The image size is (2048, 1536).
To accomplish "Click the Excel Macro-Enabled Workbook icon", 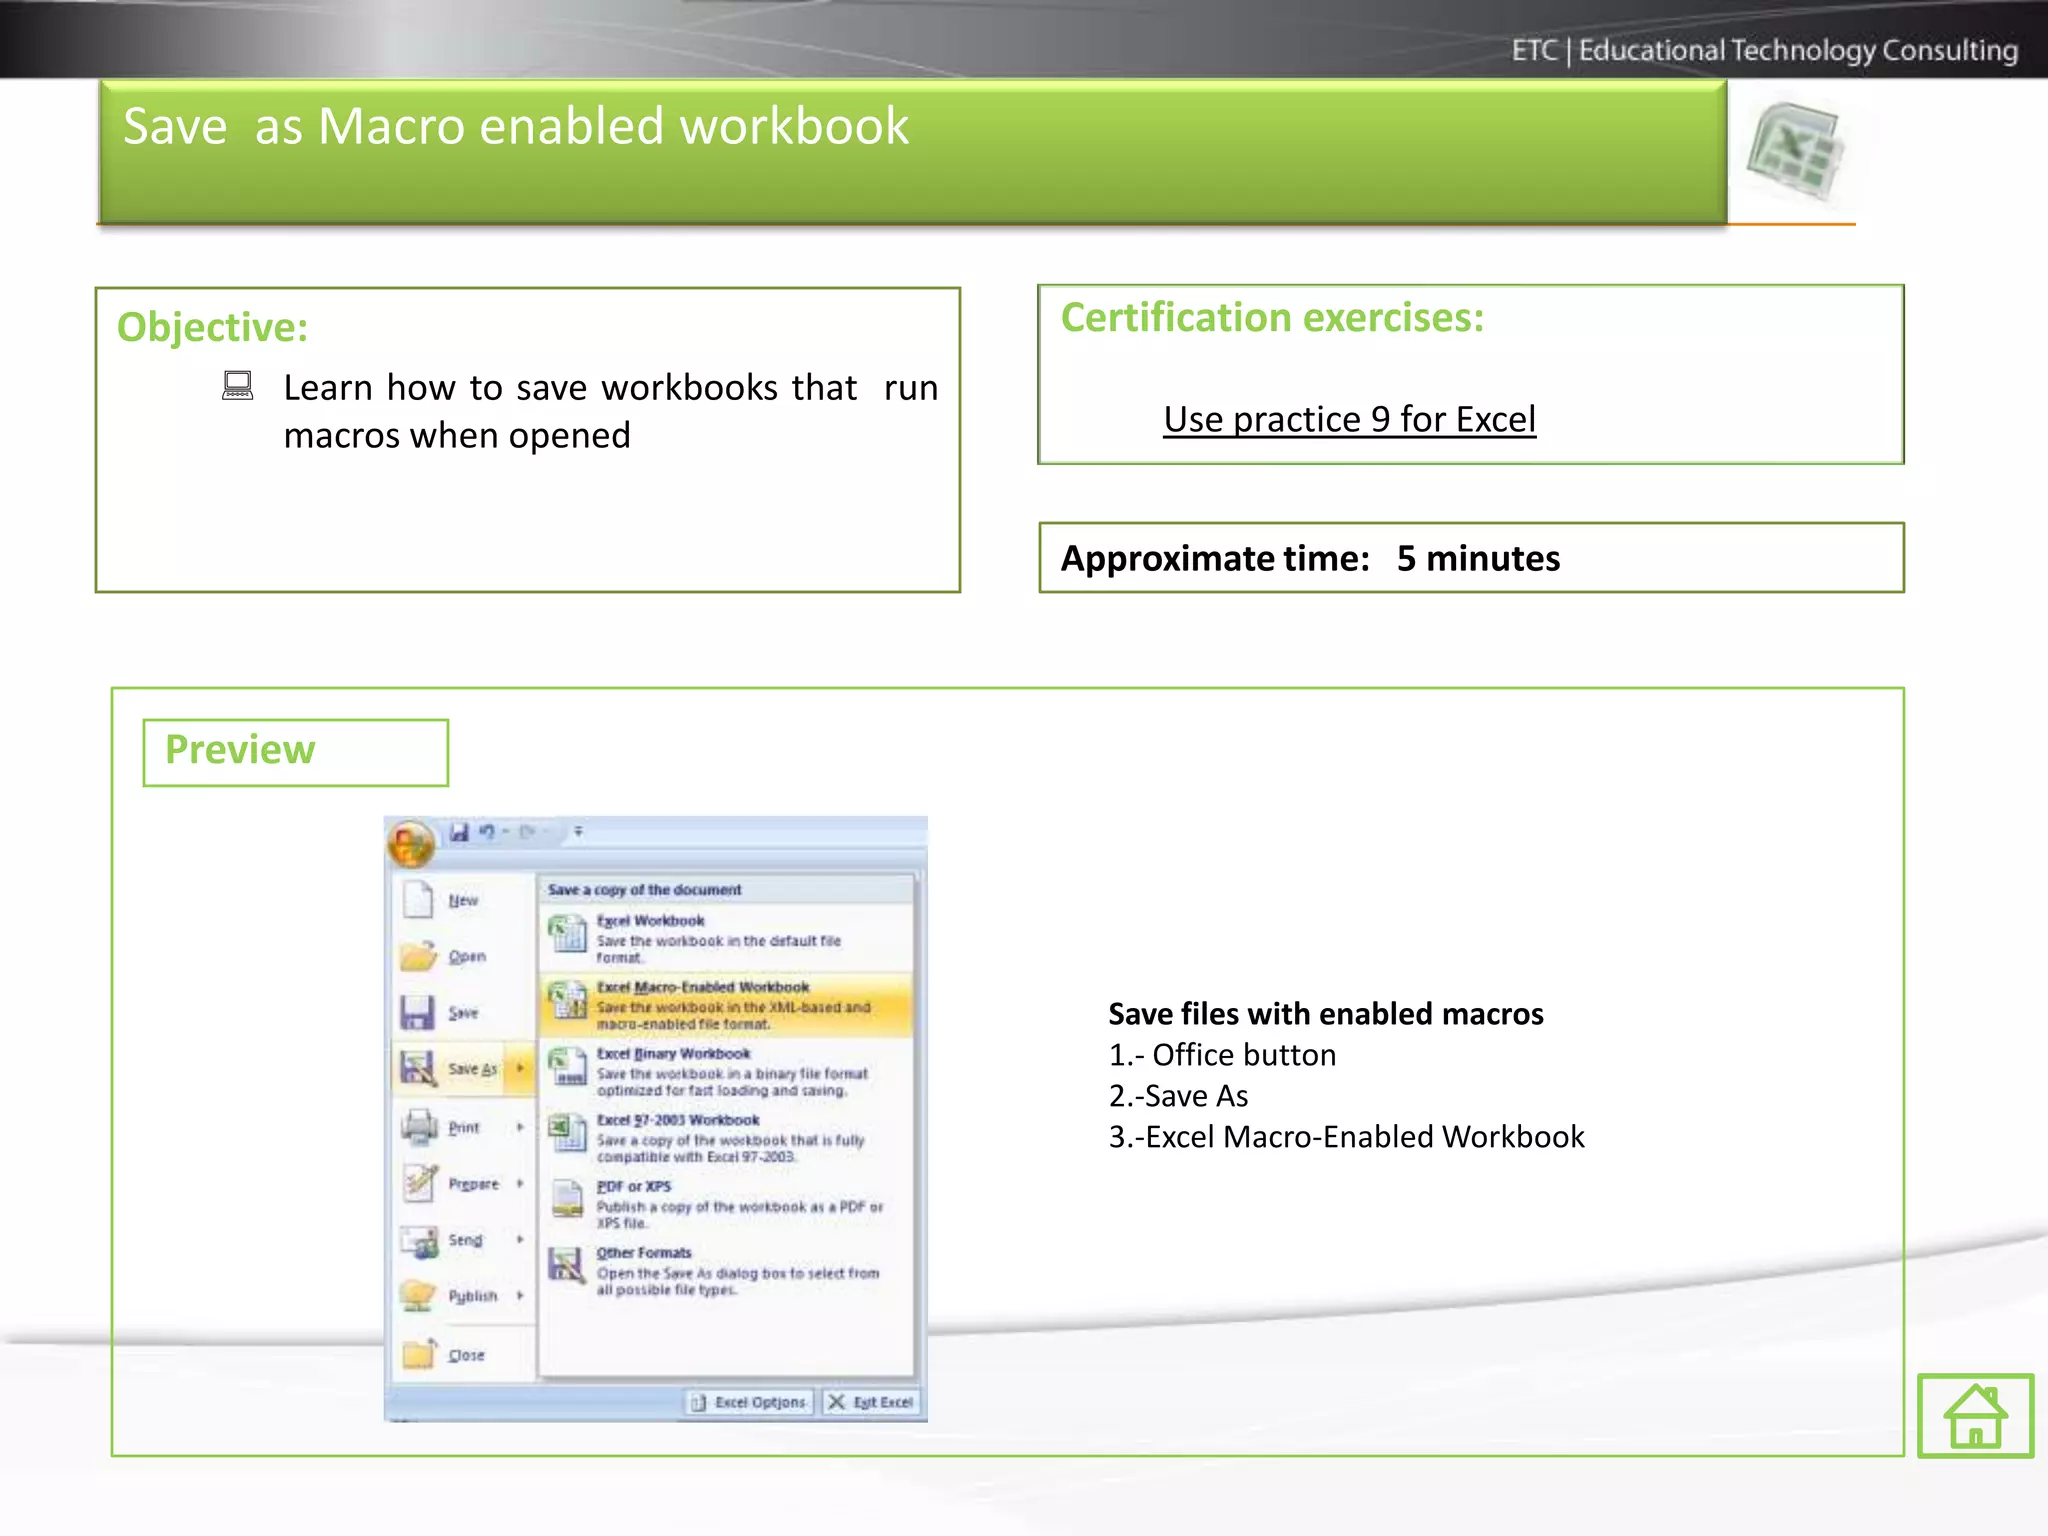I will tap(567, 1000).
